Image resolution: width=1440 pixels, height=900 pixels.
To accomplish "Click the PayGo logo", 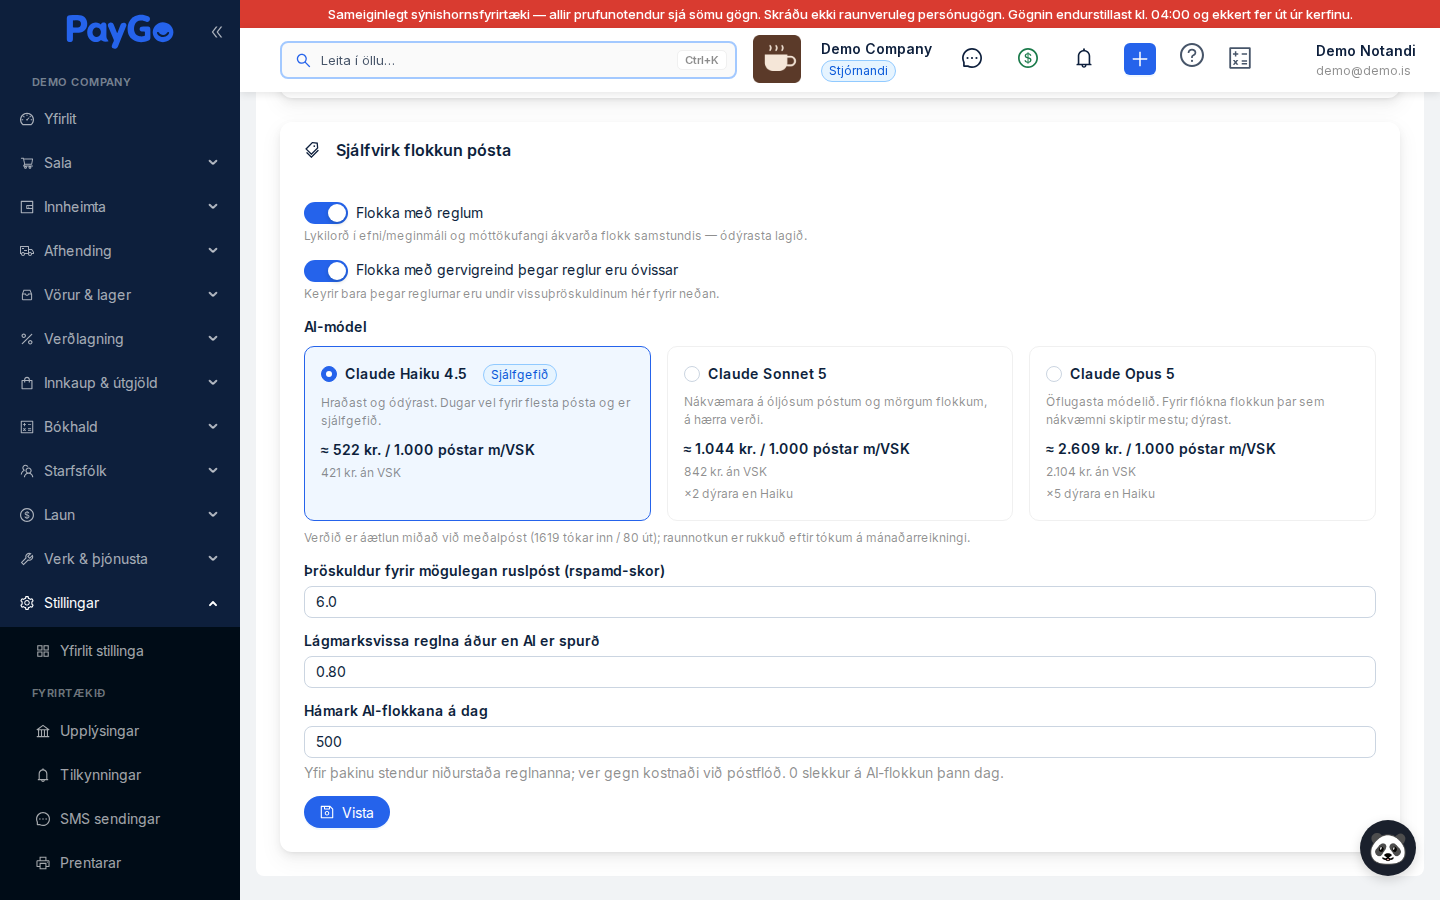I will (x=120, y=31).
